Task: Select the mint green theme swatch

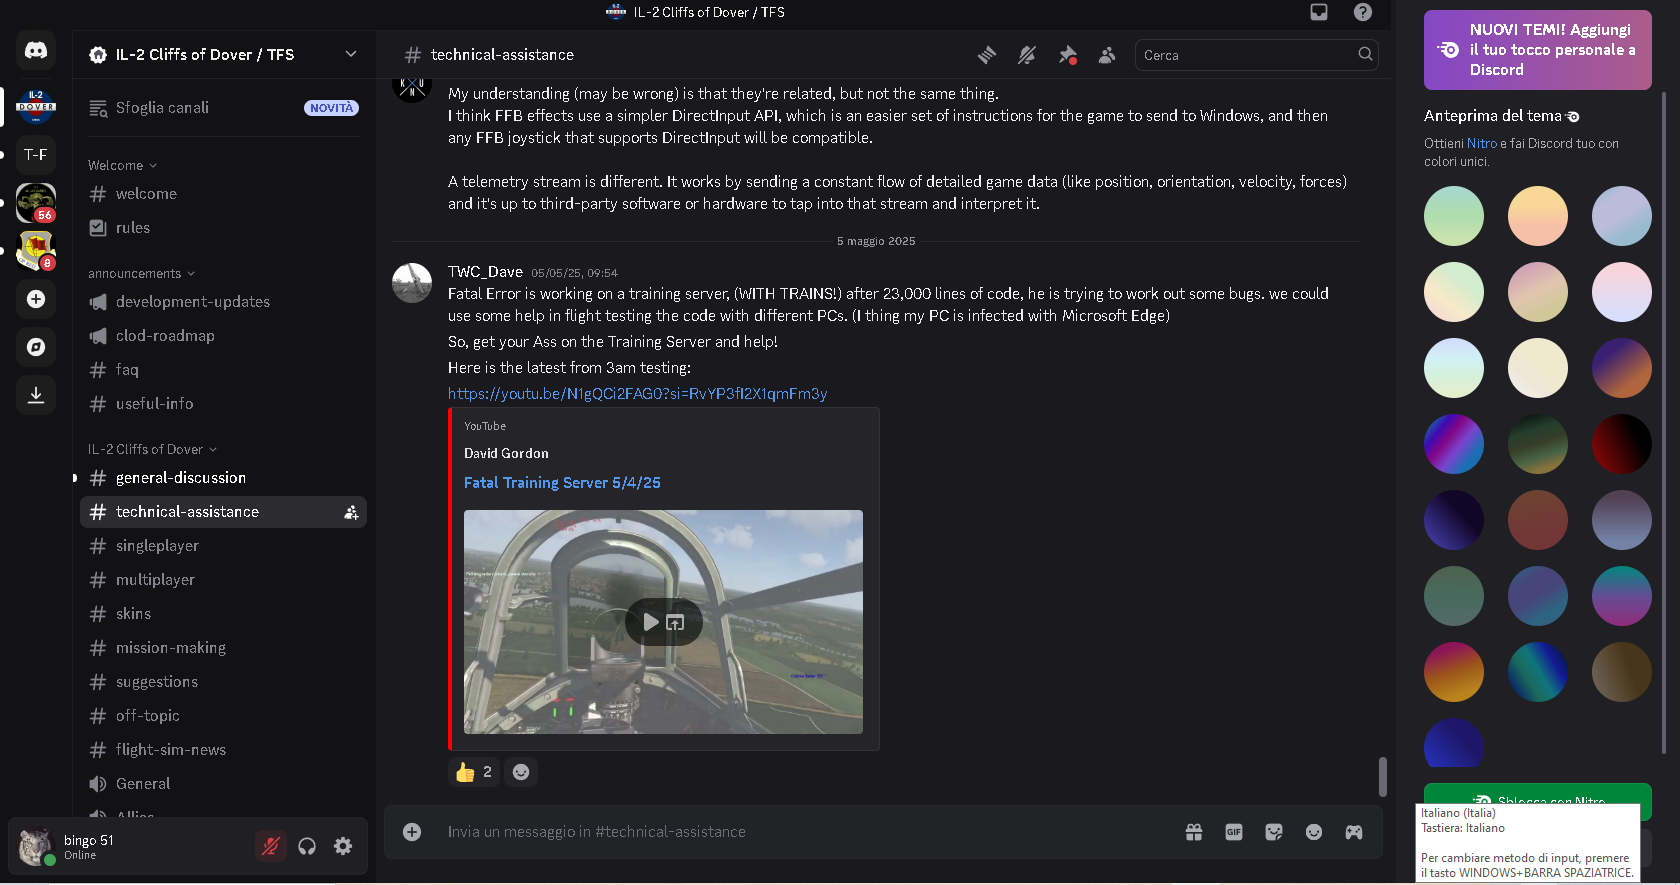Action: coord(1454,216)
